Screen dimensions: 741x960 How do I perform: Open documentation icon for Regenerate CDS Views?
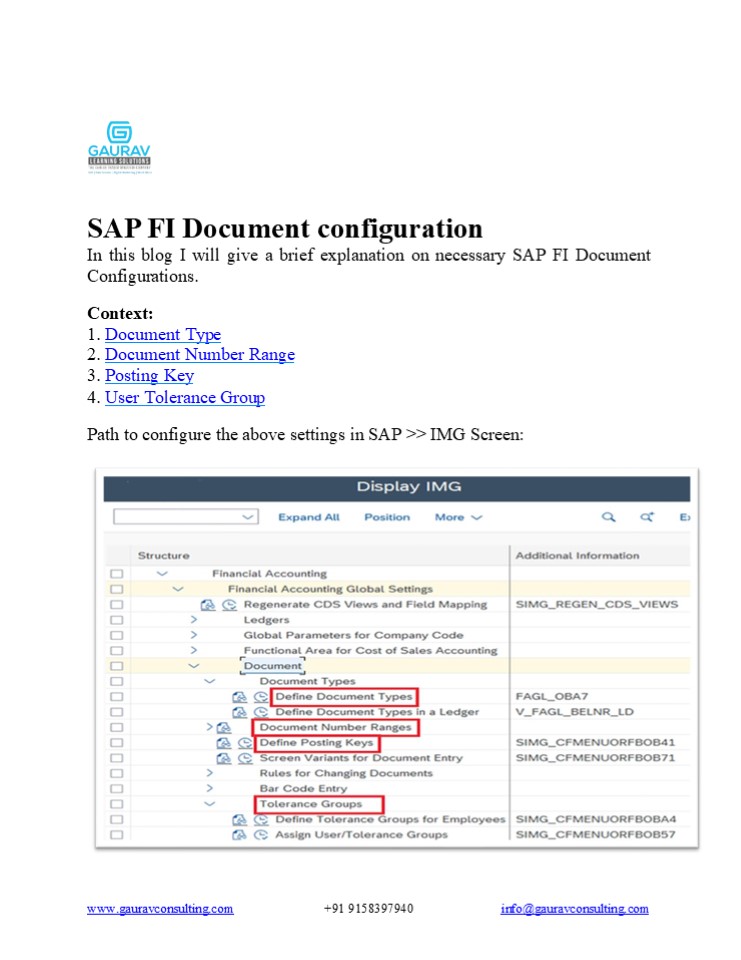click(x=208, y=605)
